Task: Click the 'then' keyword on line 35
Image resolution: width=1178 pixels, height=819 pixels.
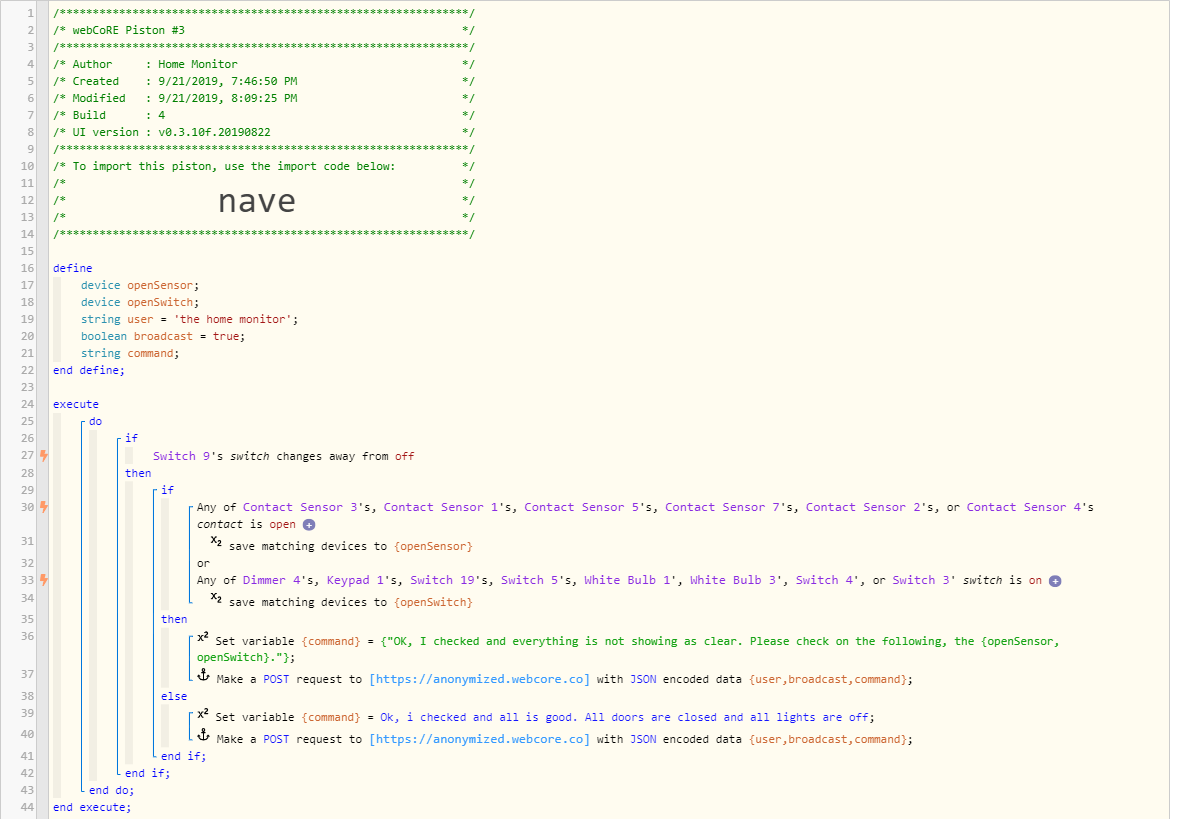Action: tap(174, 619)
